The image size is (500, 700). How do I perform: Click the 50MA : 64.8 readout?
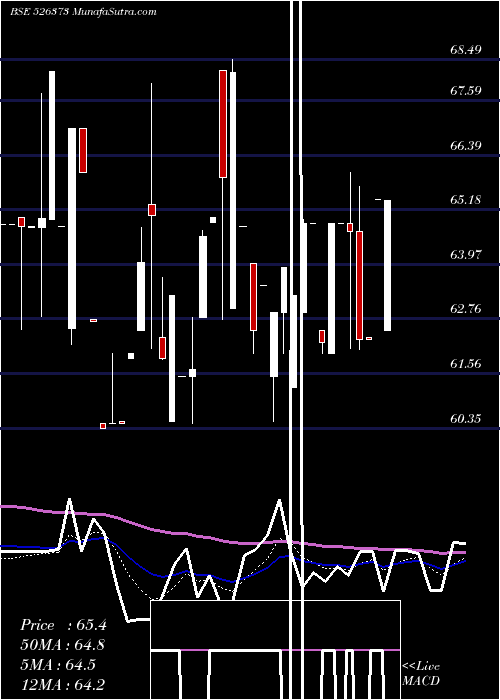[63, 645]
